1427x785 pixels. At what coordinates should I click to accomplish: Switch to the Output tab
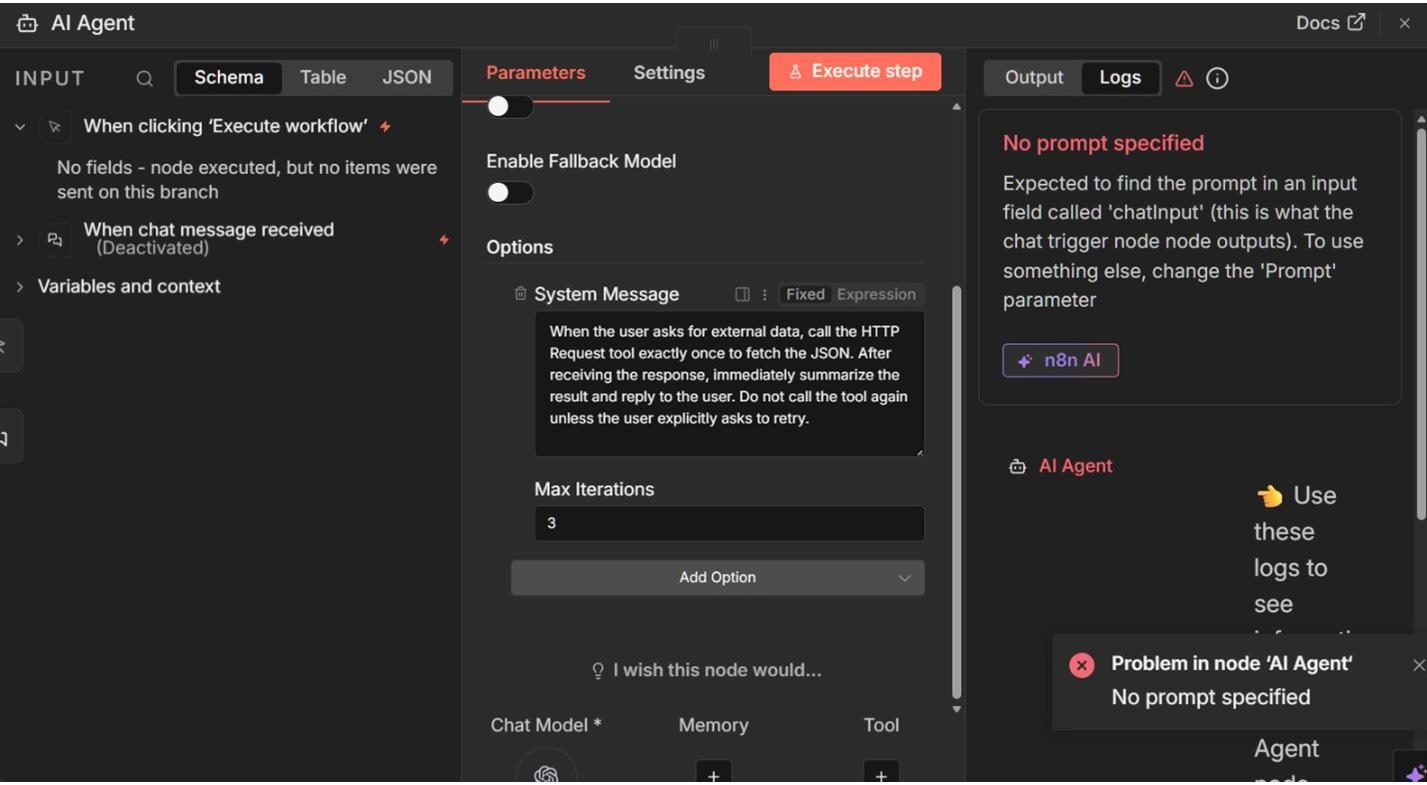1034,78
